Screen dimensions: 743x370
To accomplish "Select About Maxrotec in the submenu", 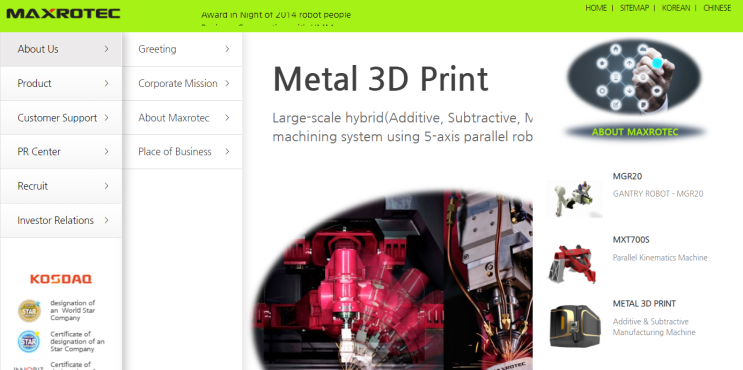I will click(182, 118).
